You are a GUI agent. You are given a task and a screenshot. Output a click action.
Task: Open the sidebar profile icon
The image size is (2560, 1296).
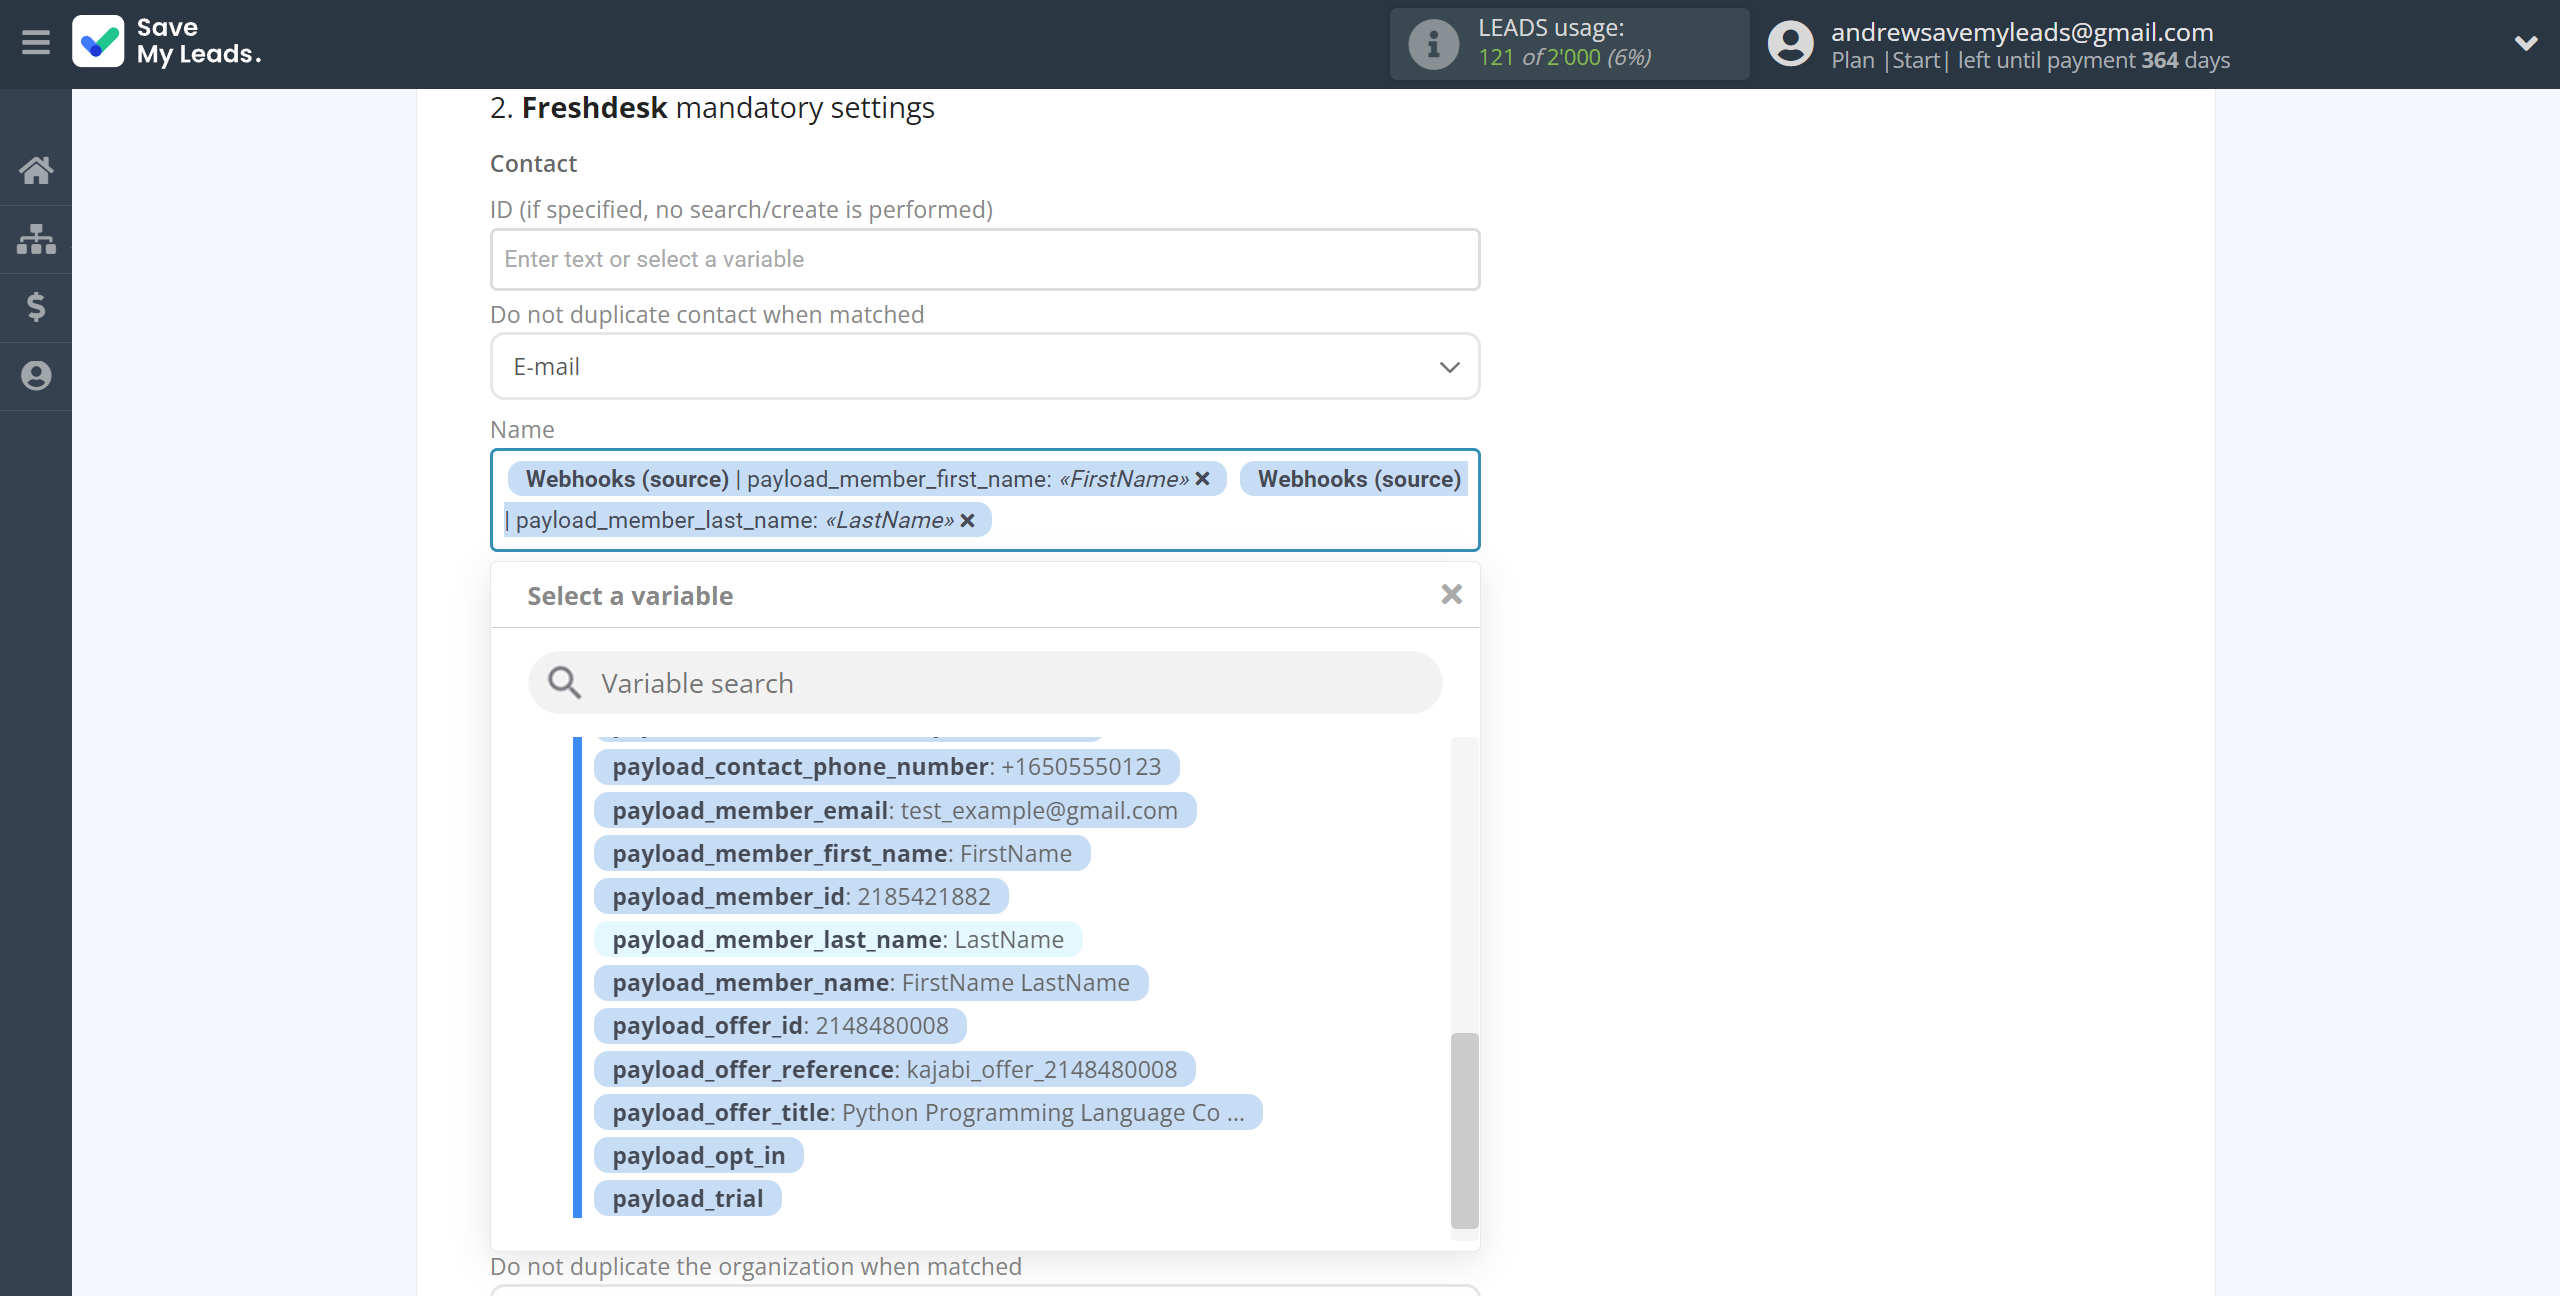coord(36,376)
